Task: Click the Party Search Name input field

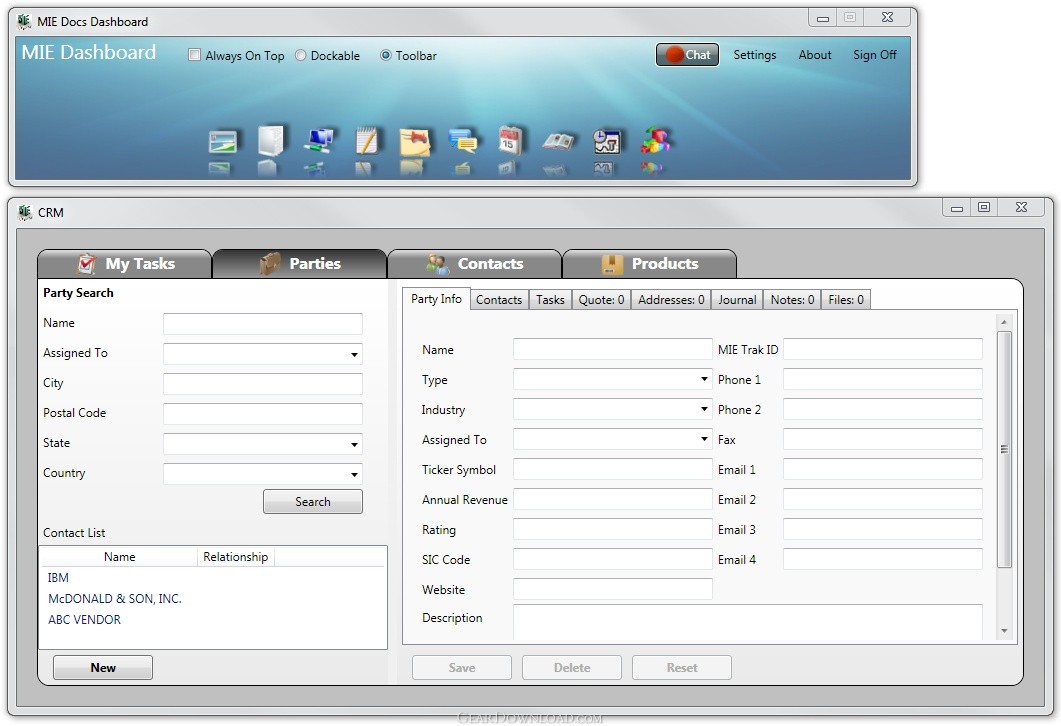Action: point(263,323)
